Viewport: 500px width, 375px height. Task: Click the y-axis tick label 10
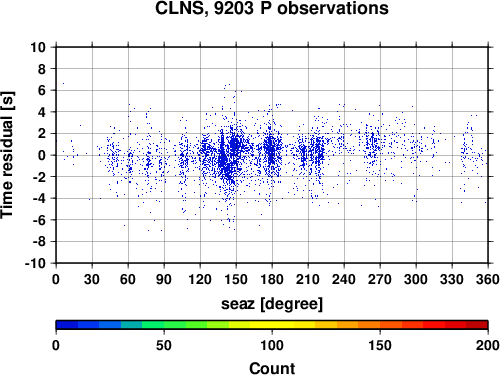(x=38, y=47)
